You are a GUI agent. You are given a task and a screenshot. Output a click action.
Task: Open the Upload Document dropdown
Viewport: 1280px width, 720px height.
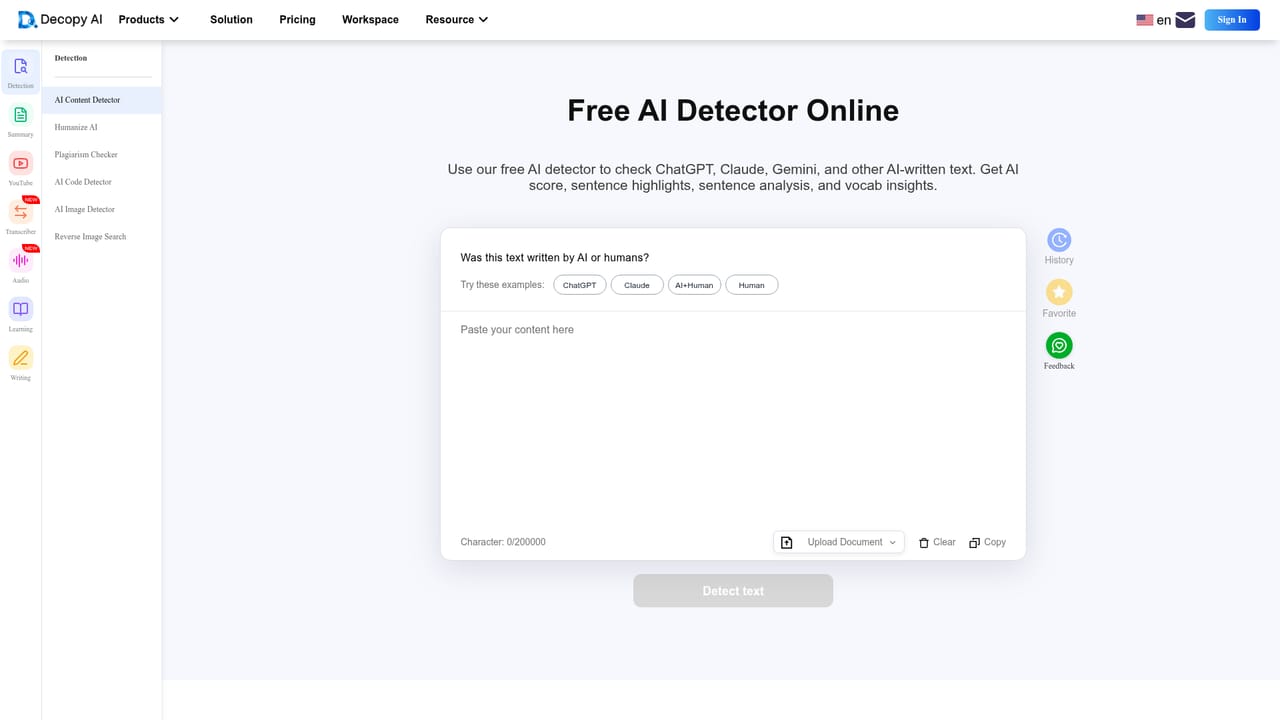[x=839, y=542]
